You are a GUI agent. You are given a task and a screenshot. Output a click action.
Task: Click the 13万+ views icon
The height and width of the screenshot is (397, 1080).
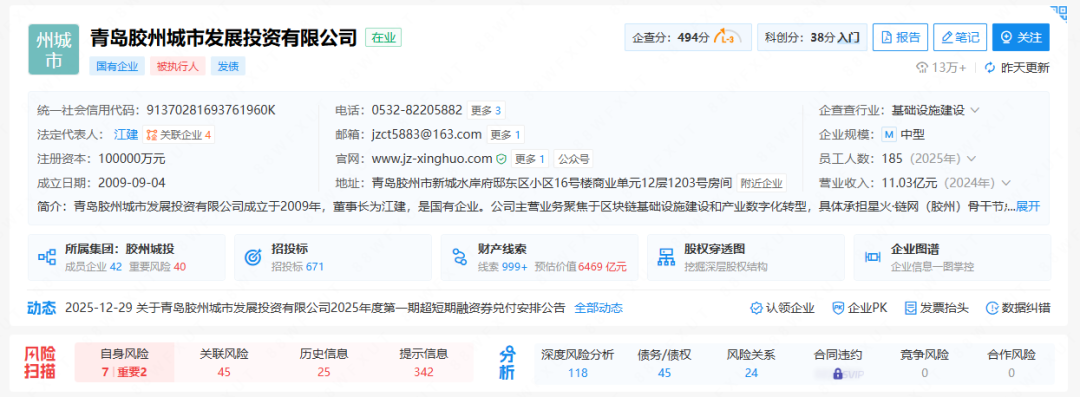922,68
